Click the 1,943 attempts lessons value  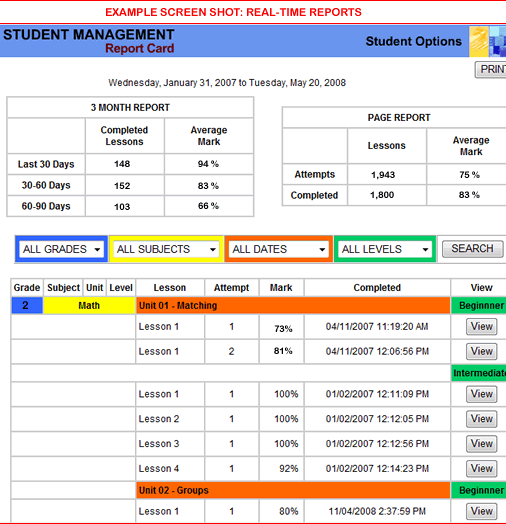[x=383, y=175]
